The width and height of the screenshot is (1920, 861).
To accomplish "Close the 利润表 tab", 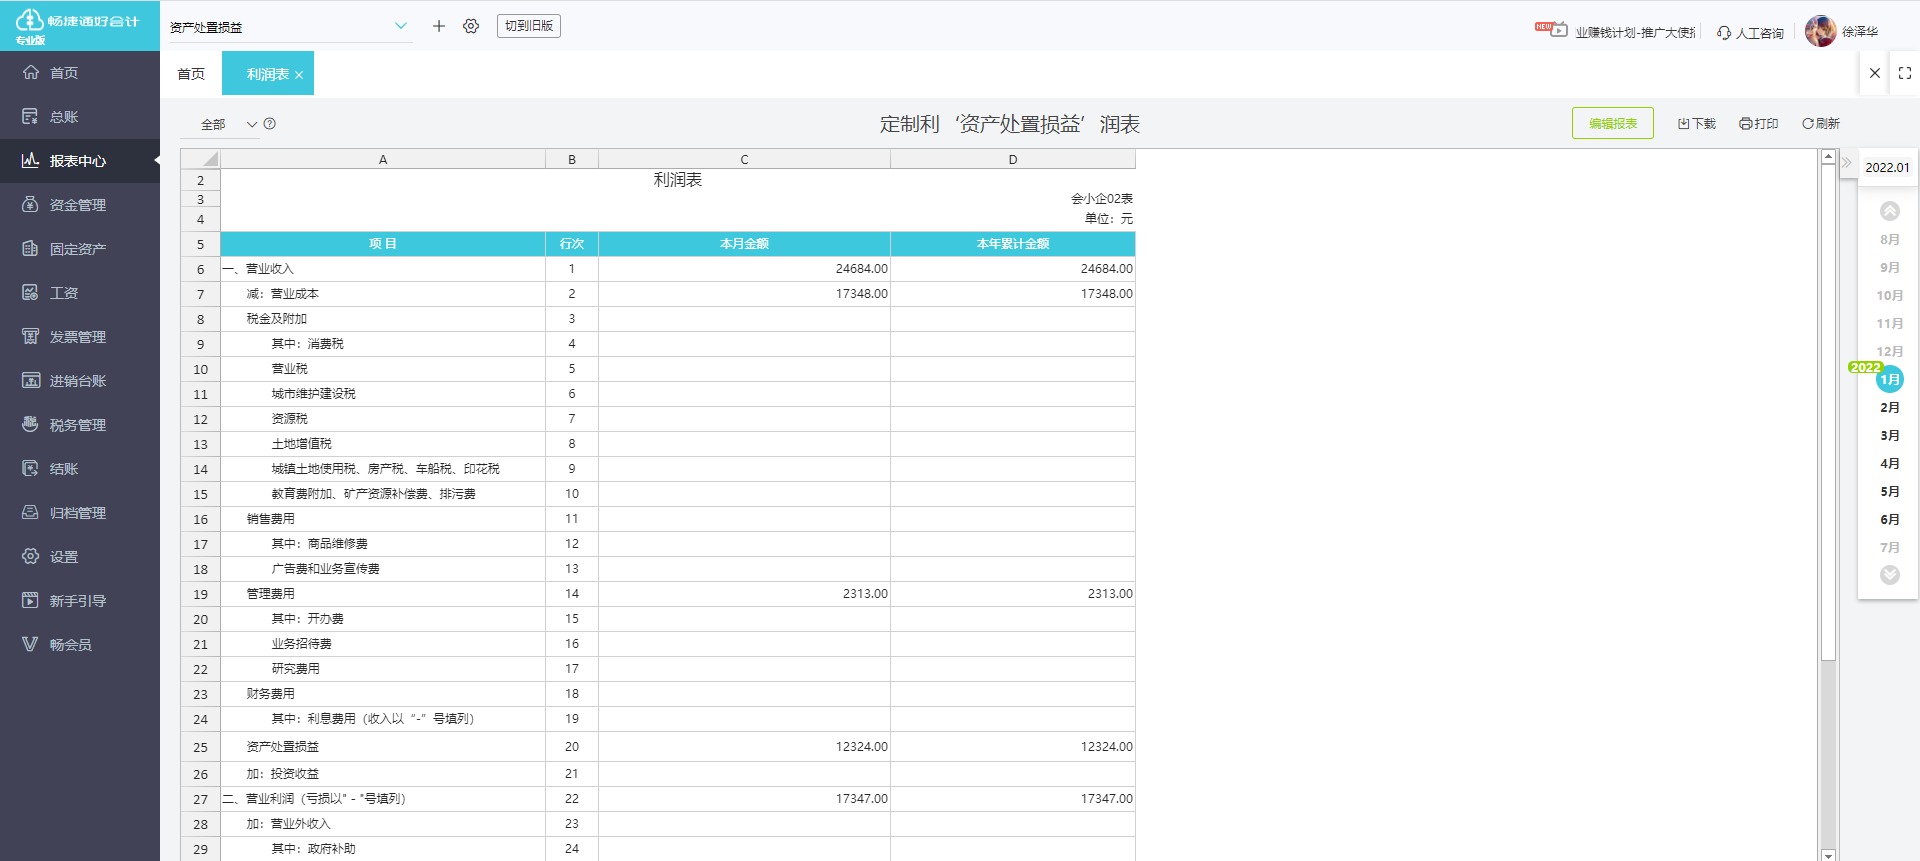I will point(299,75).
